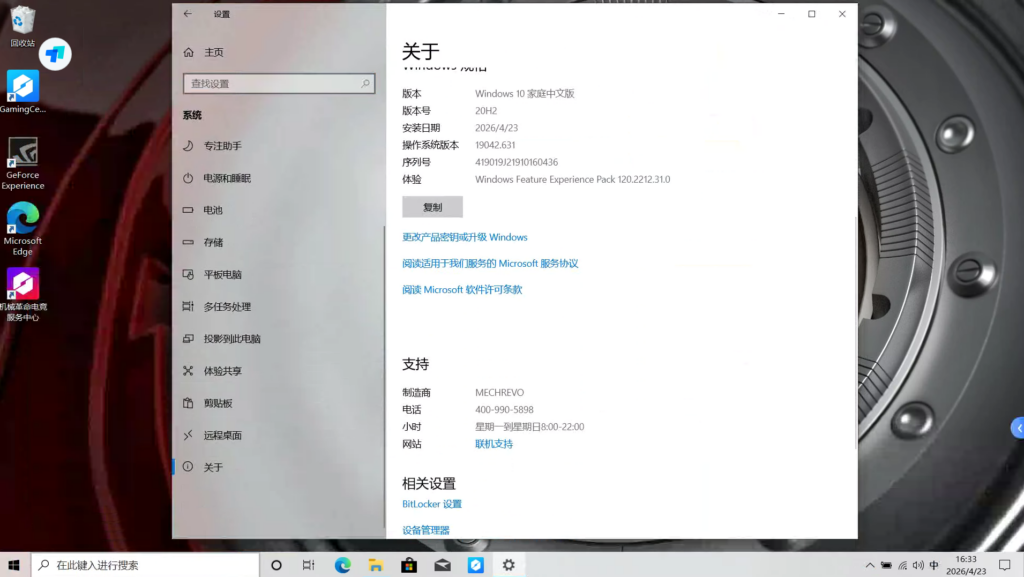
Task: Open Microsoft Edge desktop shortcut
Action: (22, 229)
